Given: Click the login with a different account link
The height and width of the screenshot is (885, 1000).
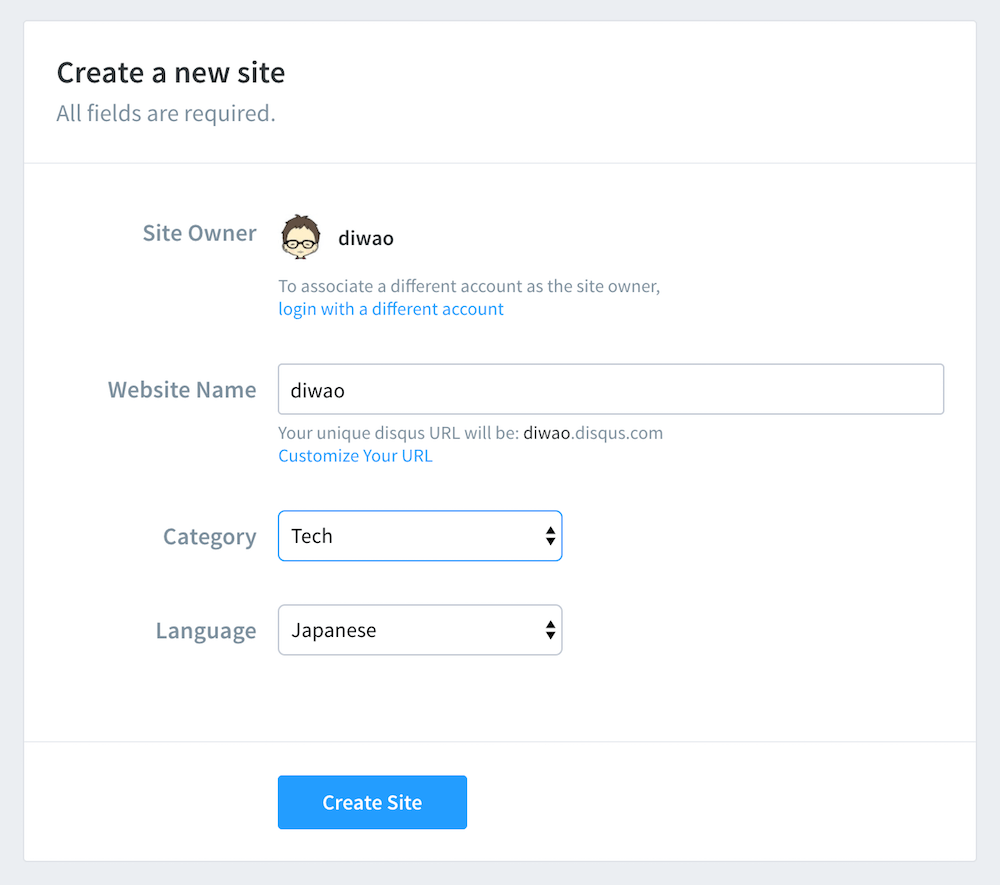Looking at the screenshot, I should click(x=390, y=309).
